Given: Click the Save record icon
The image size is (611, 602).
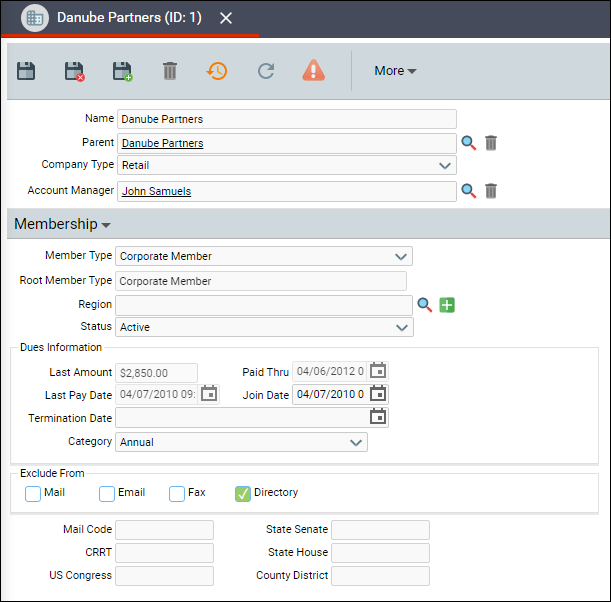Looking at the screenshot, I should click(26, 71).
